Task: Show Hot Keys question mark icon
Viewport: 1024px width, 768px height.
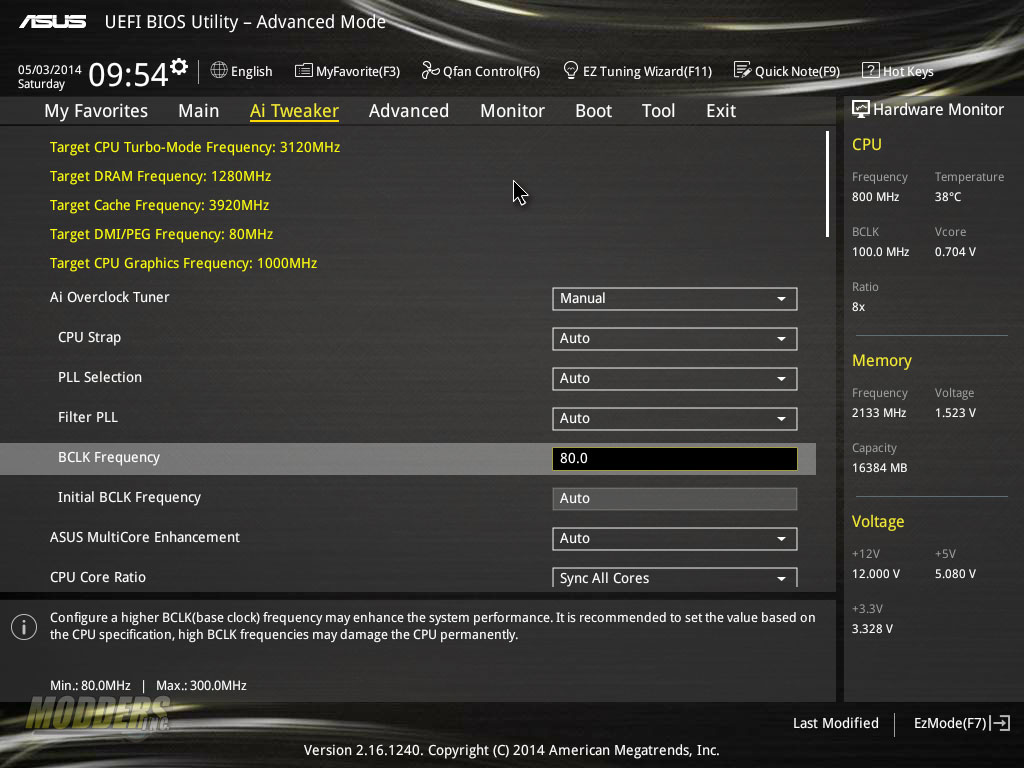Action: [x=871, y=71]
